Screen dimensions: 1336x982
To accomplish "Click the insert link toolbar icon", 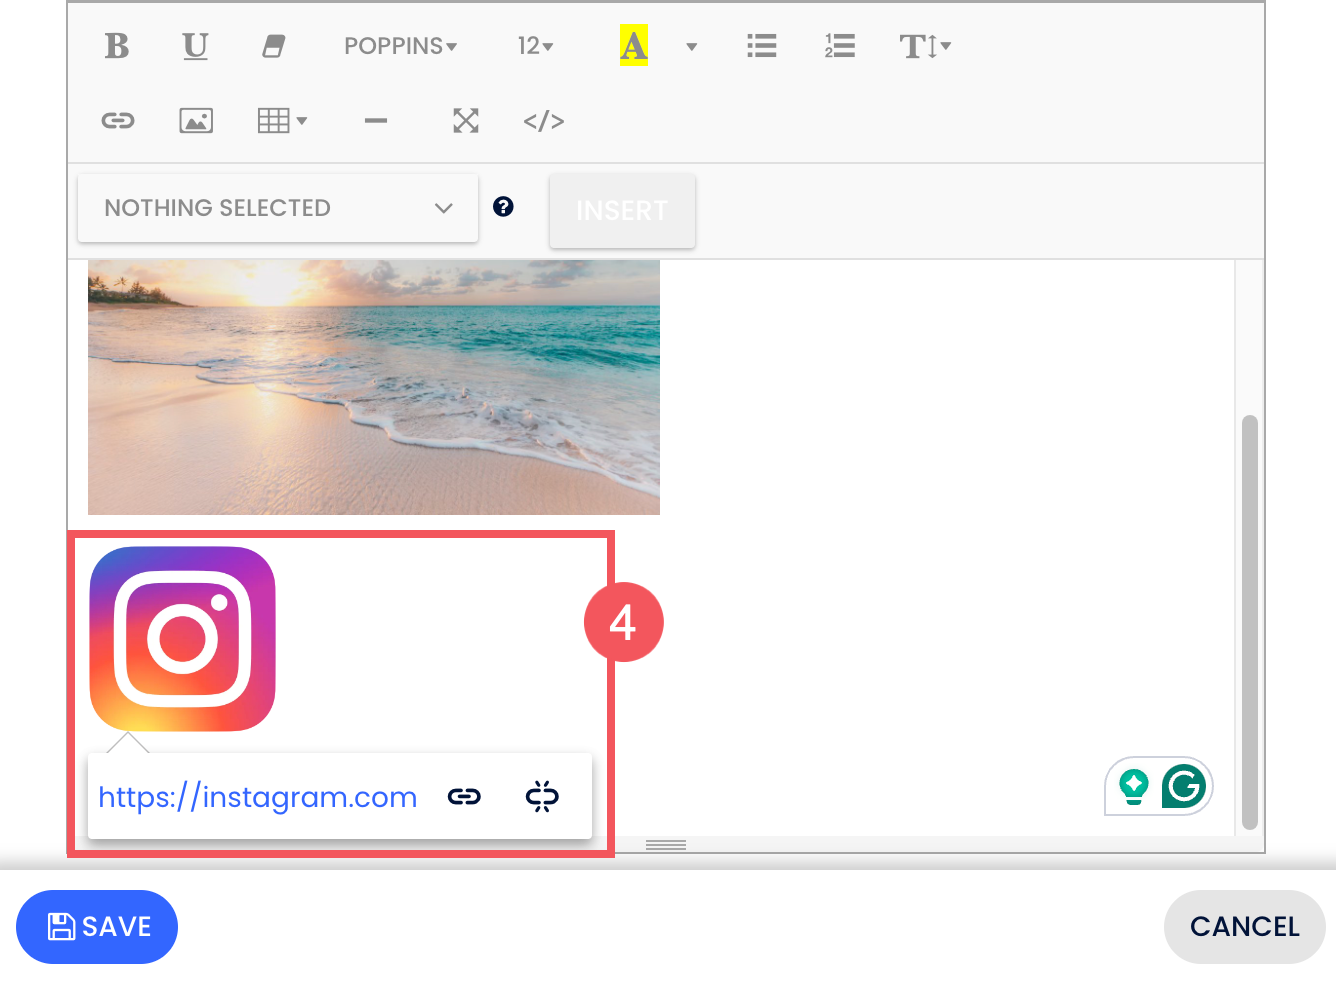I will pos(118,121).
